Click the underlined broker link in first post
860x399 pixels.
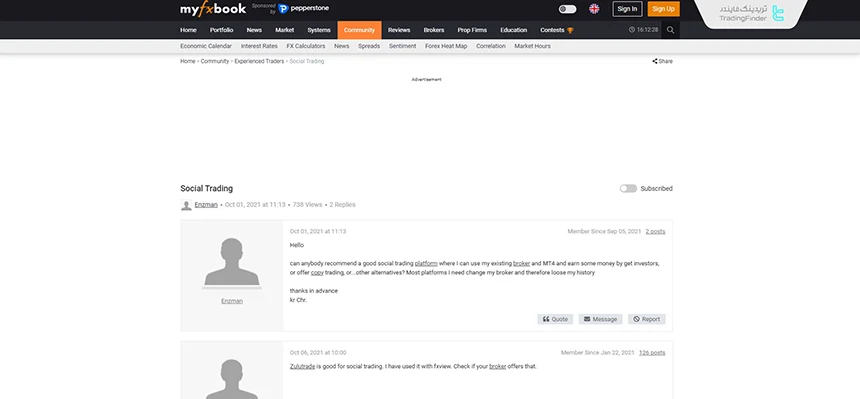tap(521, 263)
